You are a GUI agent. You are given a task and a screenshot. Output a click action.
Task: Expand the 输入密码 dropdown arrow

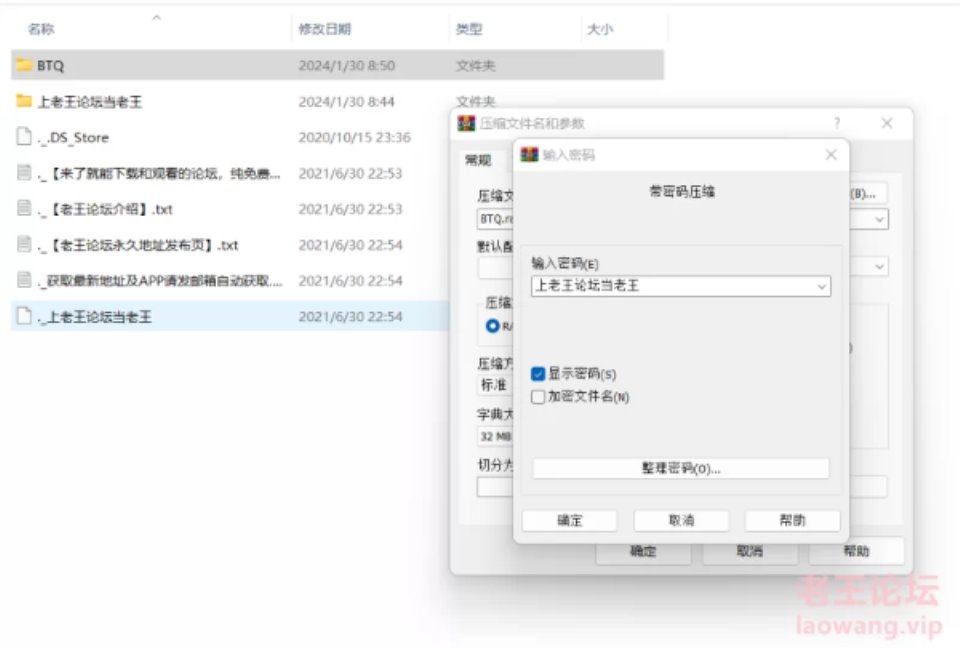pos(821,286)
